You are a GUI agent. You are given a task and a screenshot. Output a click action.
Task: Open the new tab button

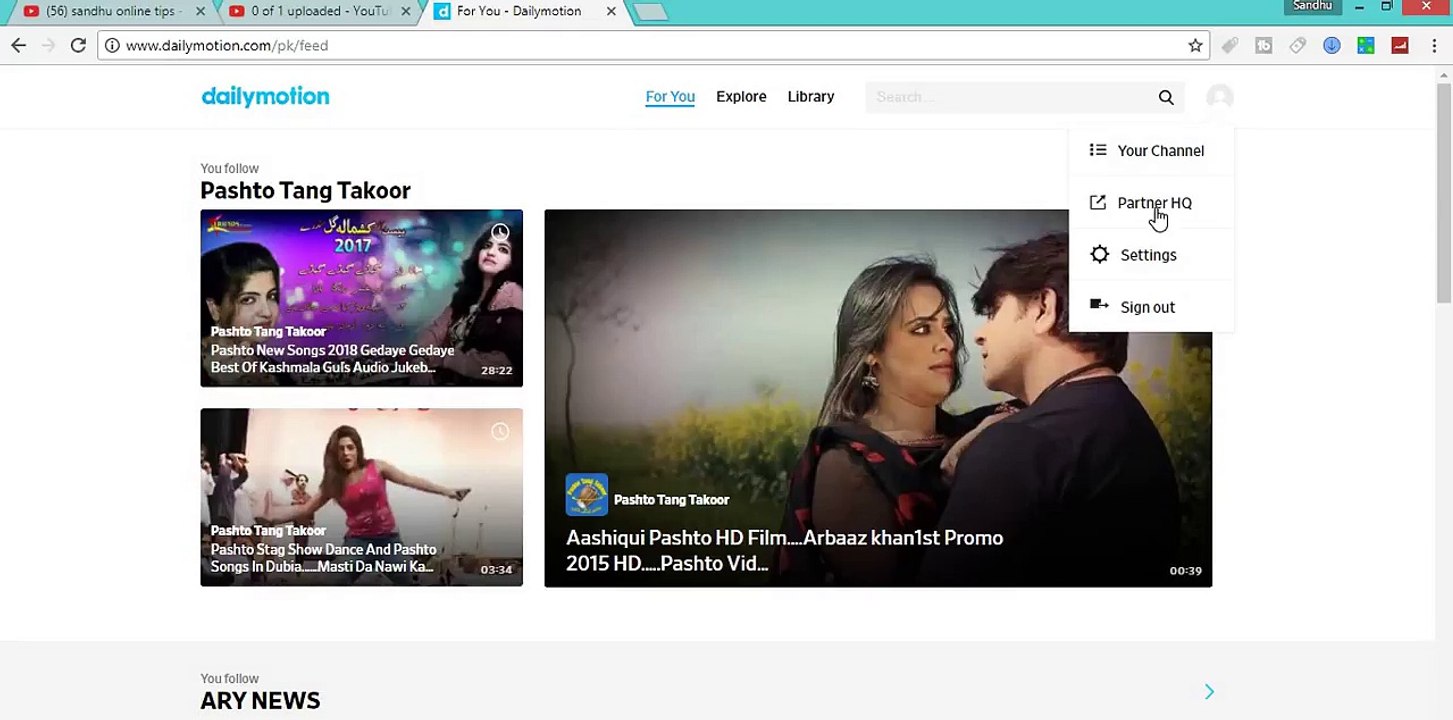point(651,12)
